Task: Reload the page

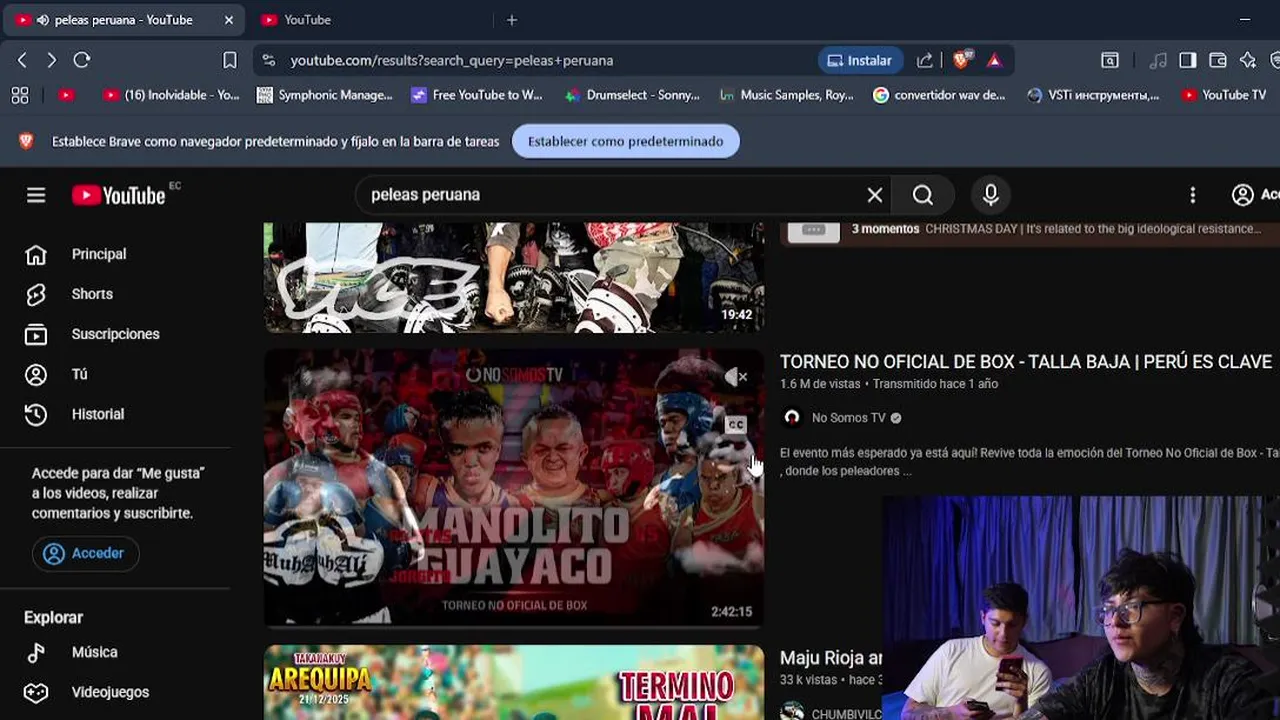Action: click(x=82, y=60)
